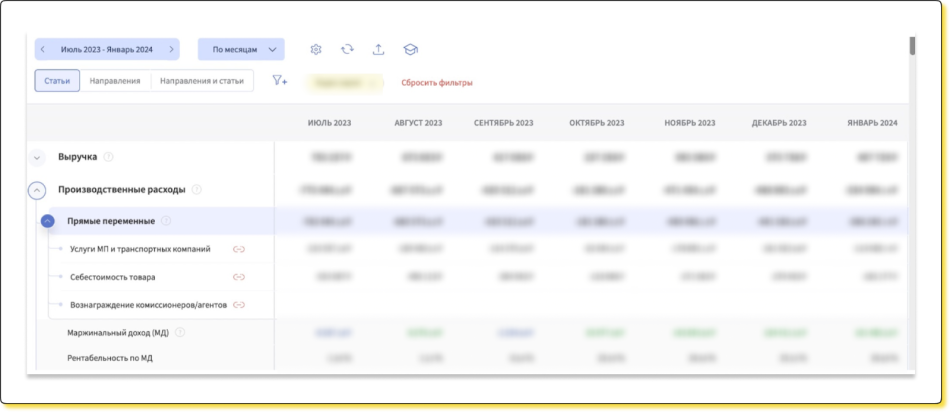This screenshot has width=950, height=412.
Task: Collapse the Производственные расходы section
Action: [x=37, y=189]
